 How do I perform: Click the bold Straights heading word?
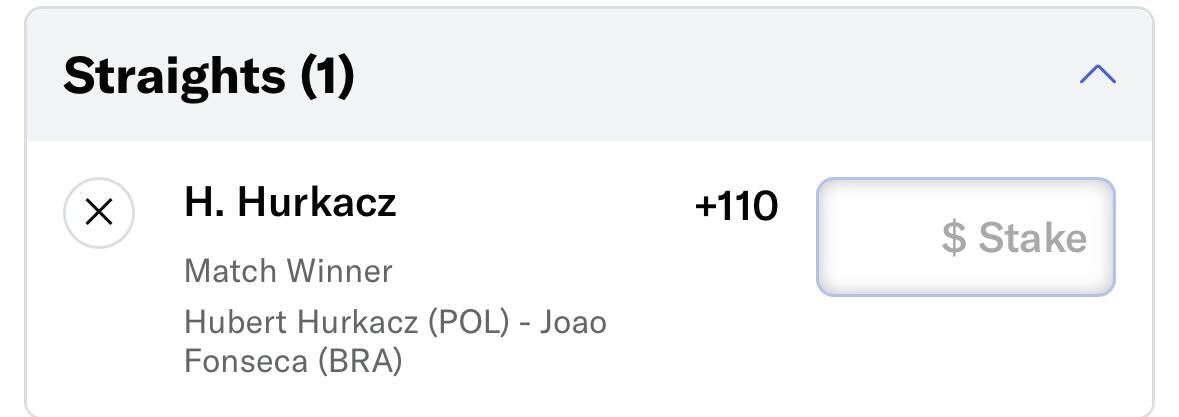coord(174,77)
